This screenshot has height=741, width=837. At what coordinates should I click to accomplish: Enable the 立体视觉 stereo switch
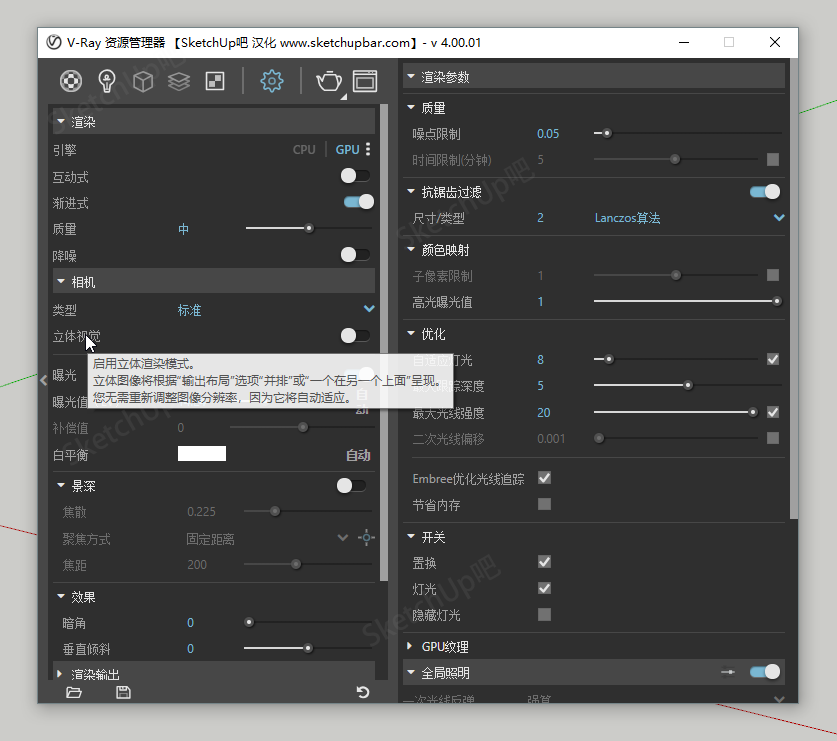[x=356, y=336]
